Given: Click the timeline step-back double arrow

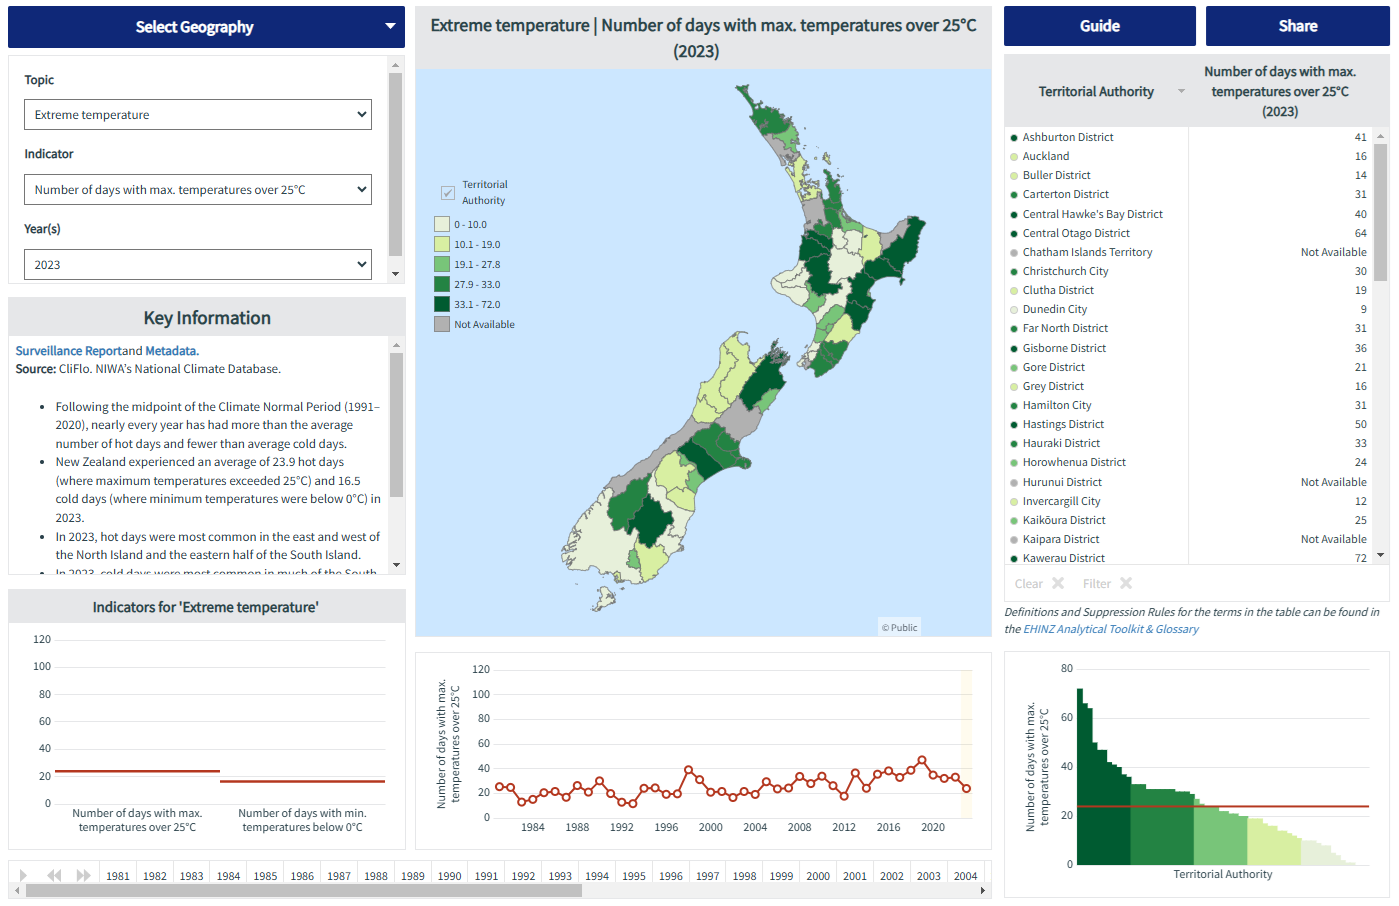Looking at the screenshot, I should (x=54, y=875).
